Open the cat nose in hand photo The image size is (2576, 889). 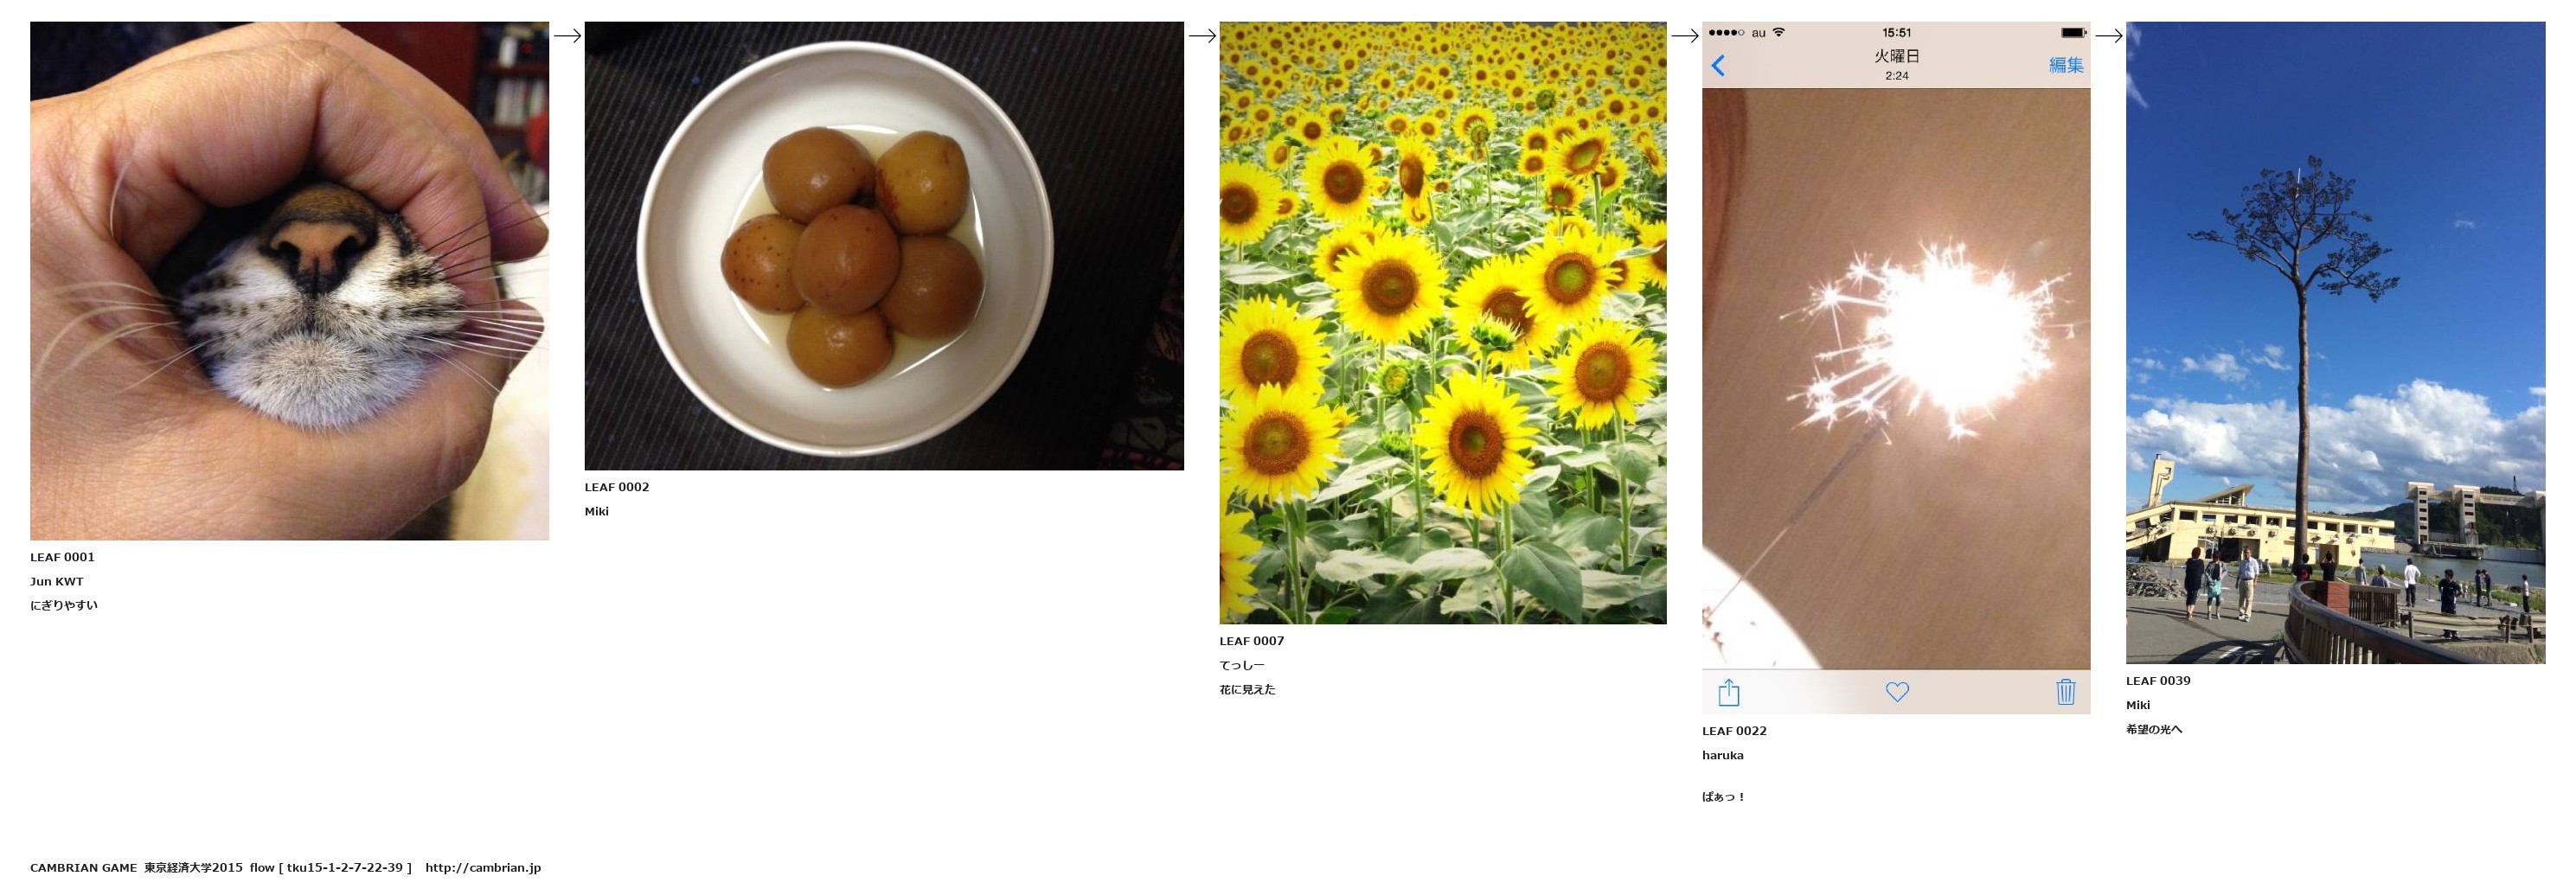coord(289,281)
